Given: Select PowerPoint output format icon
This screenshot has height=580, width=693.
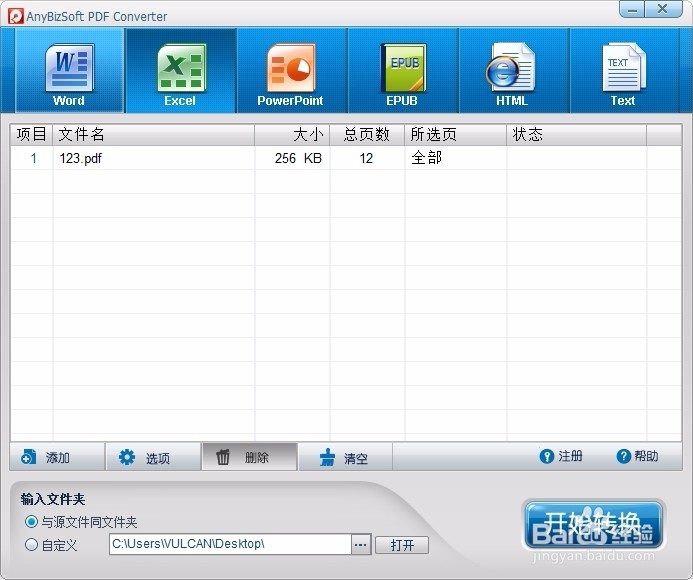Looking at the screenshot, I should pyautogui.click(x=291, y=71).
